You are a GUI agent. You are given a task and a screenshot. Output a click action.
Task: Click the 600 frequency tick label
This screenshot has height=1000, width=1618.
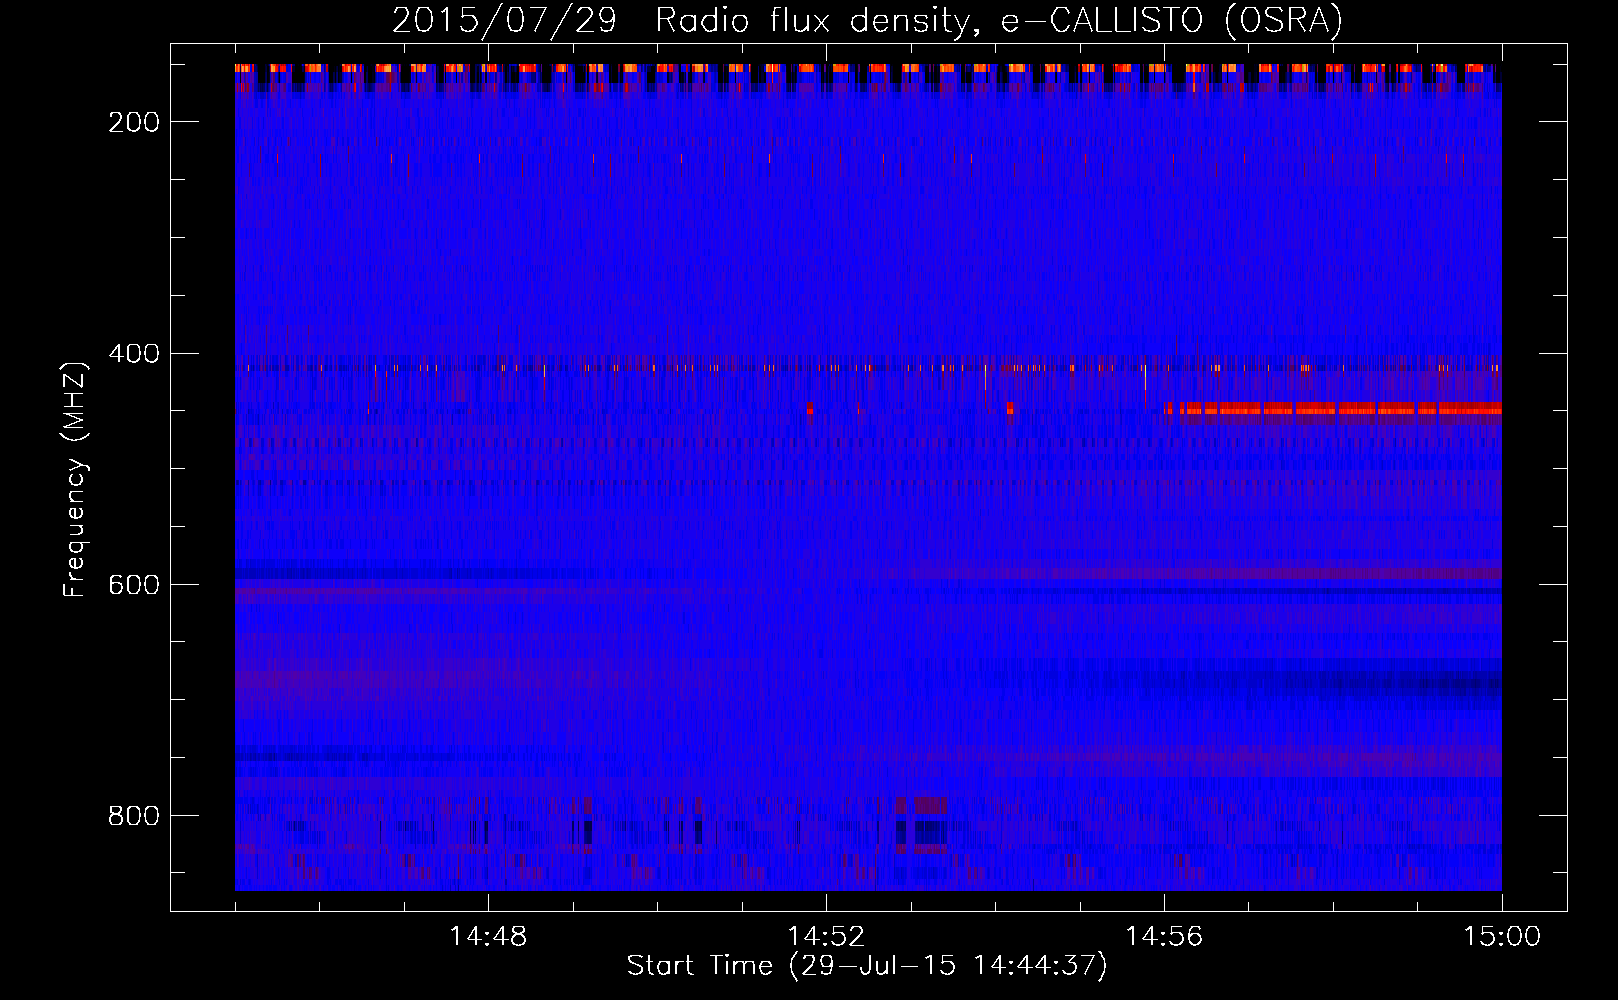(x=133, y=585)
